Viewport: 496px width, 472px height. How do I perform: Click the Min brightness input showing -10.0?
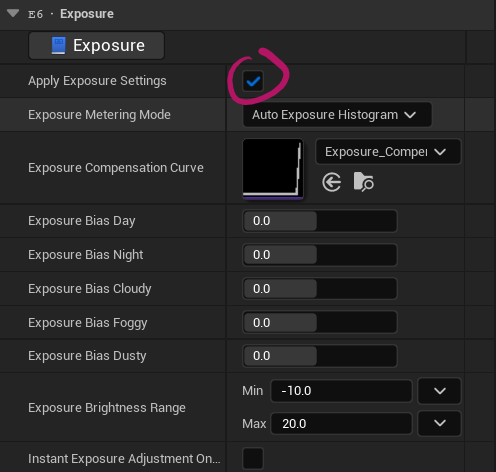click(341, 391)
